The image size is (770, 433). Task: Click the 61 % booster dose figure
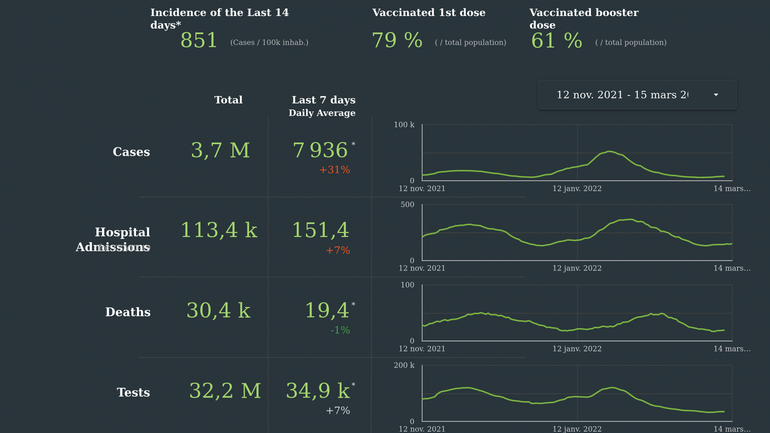tap(556, 41)
